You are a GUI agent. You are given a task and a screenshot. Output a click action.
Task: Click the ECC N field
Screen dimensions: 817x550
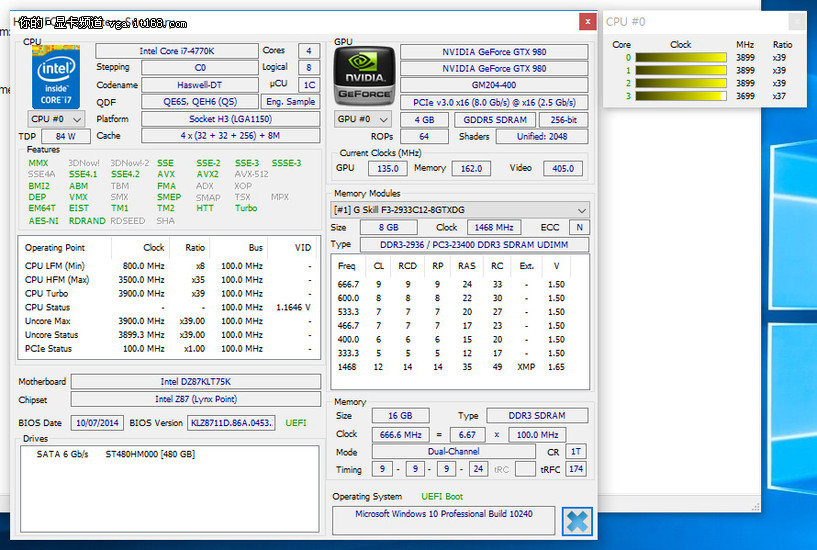[579, 228]
